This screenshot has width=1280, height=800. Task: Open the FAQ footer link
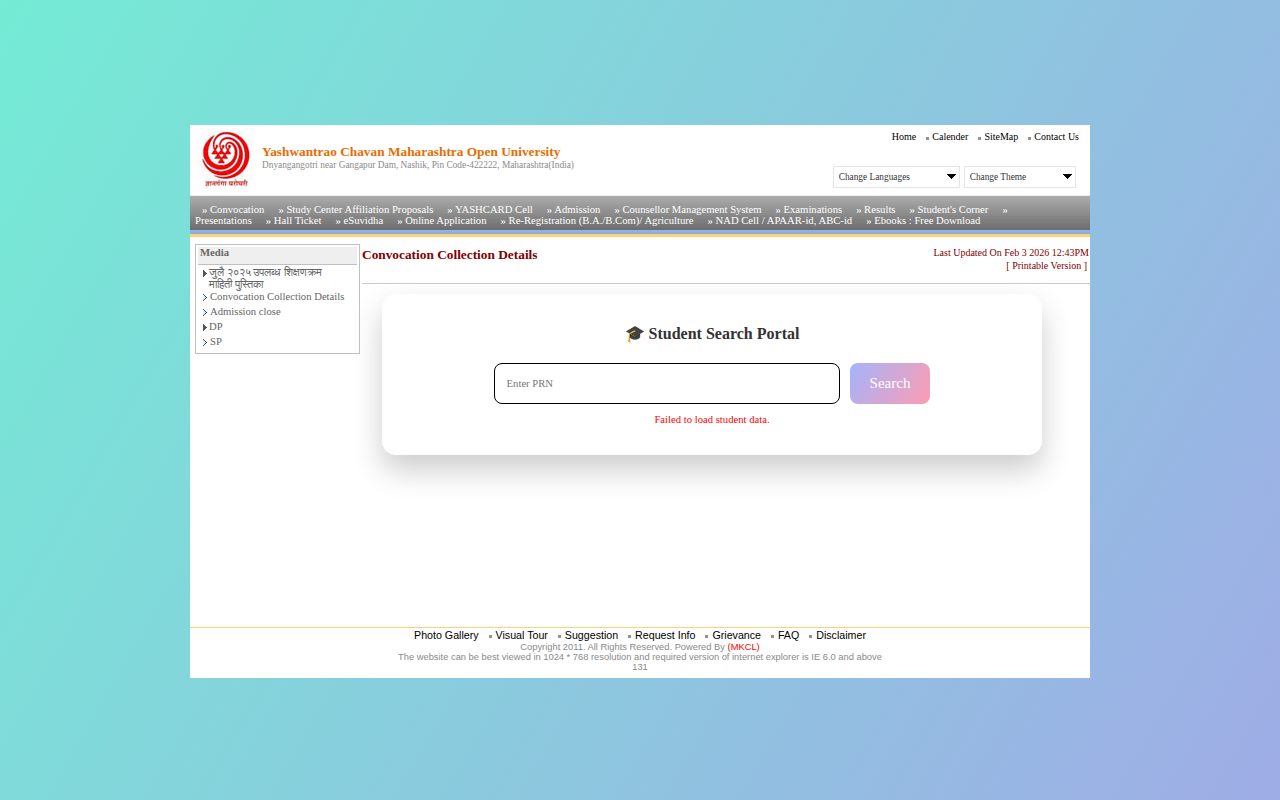789,636
